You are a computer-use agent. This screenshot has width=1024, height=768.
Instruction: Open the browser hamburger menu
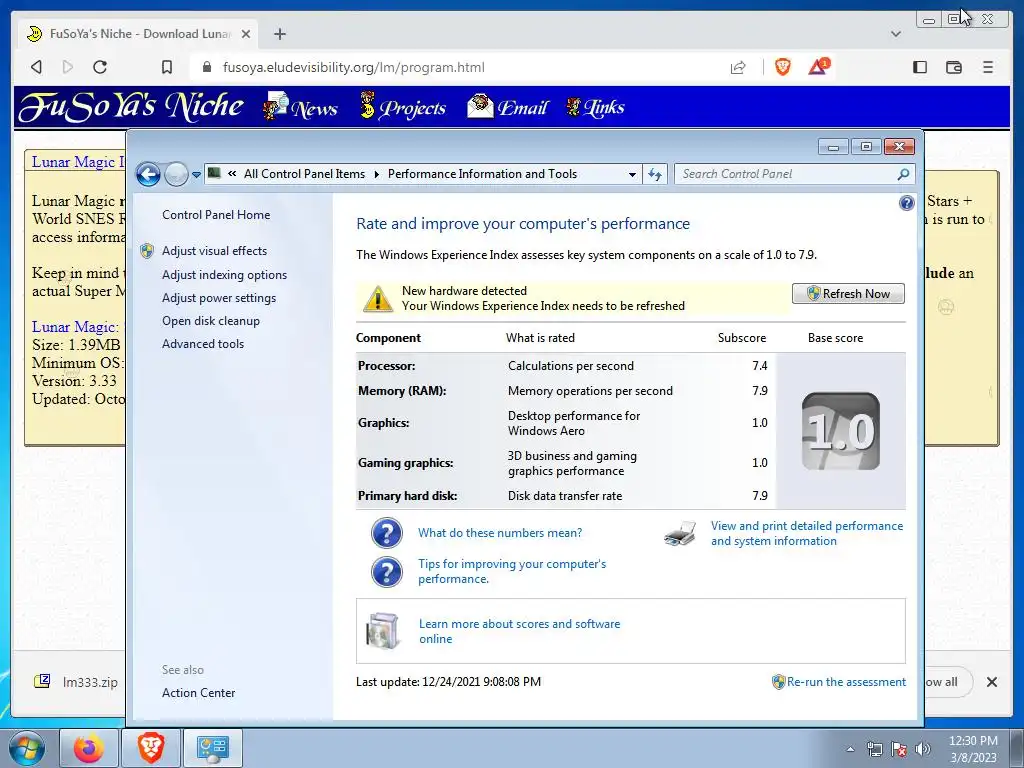click(988, 67)
